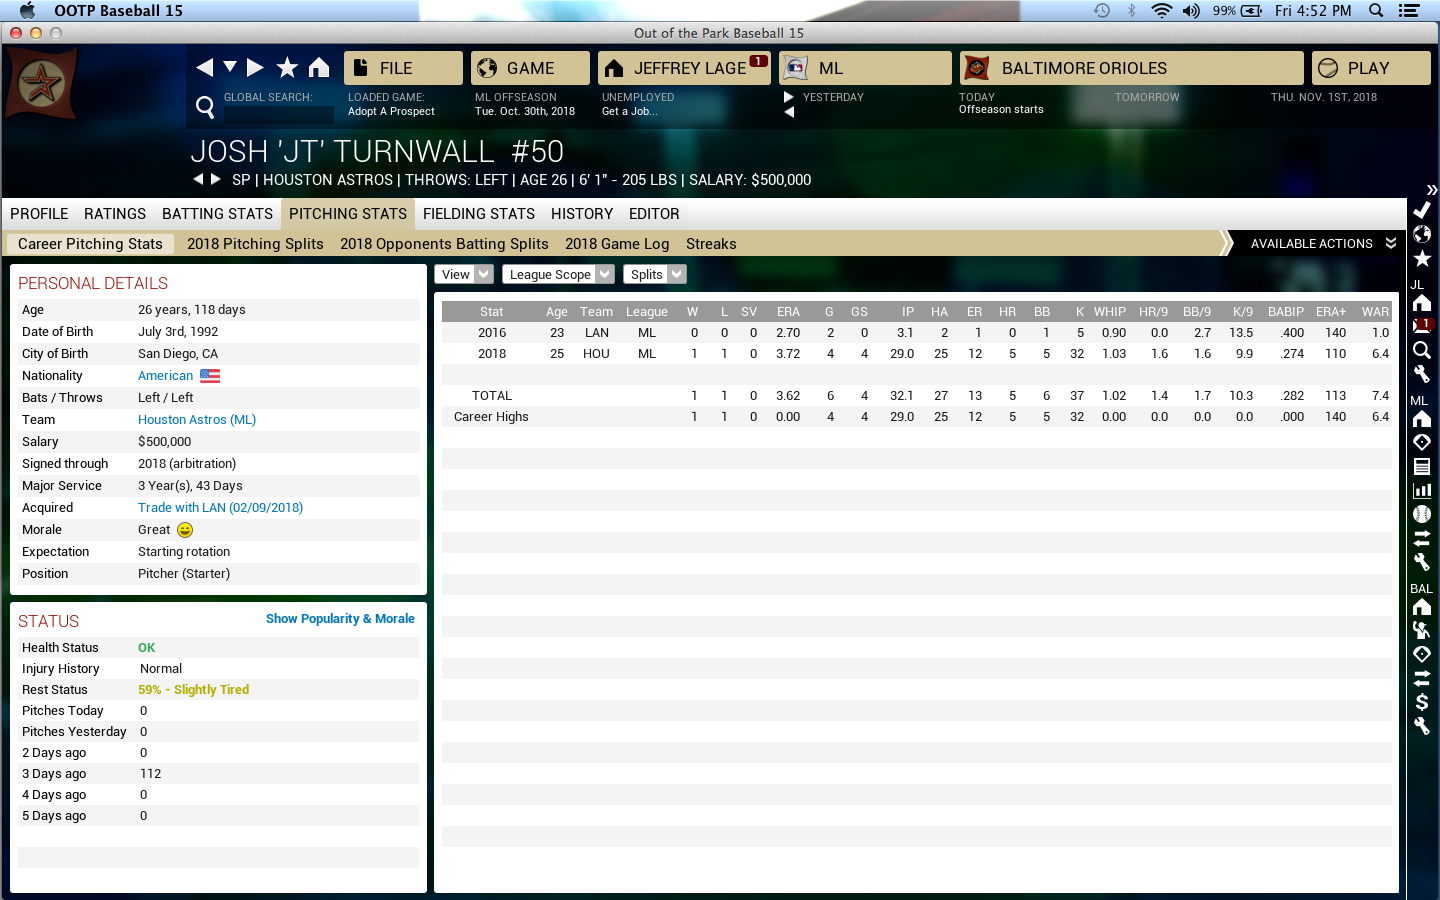The image size is (1440, 900).
Task: Click the checkmark icon in right sidebar
Action: click(x=1422, y=210)
